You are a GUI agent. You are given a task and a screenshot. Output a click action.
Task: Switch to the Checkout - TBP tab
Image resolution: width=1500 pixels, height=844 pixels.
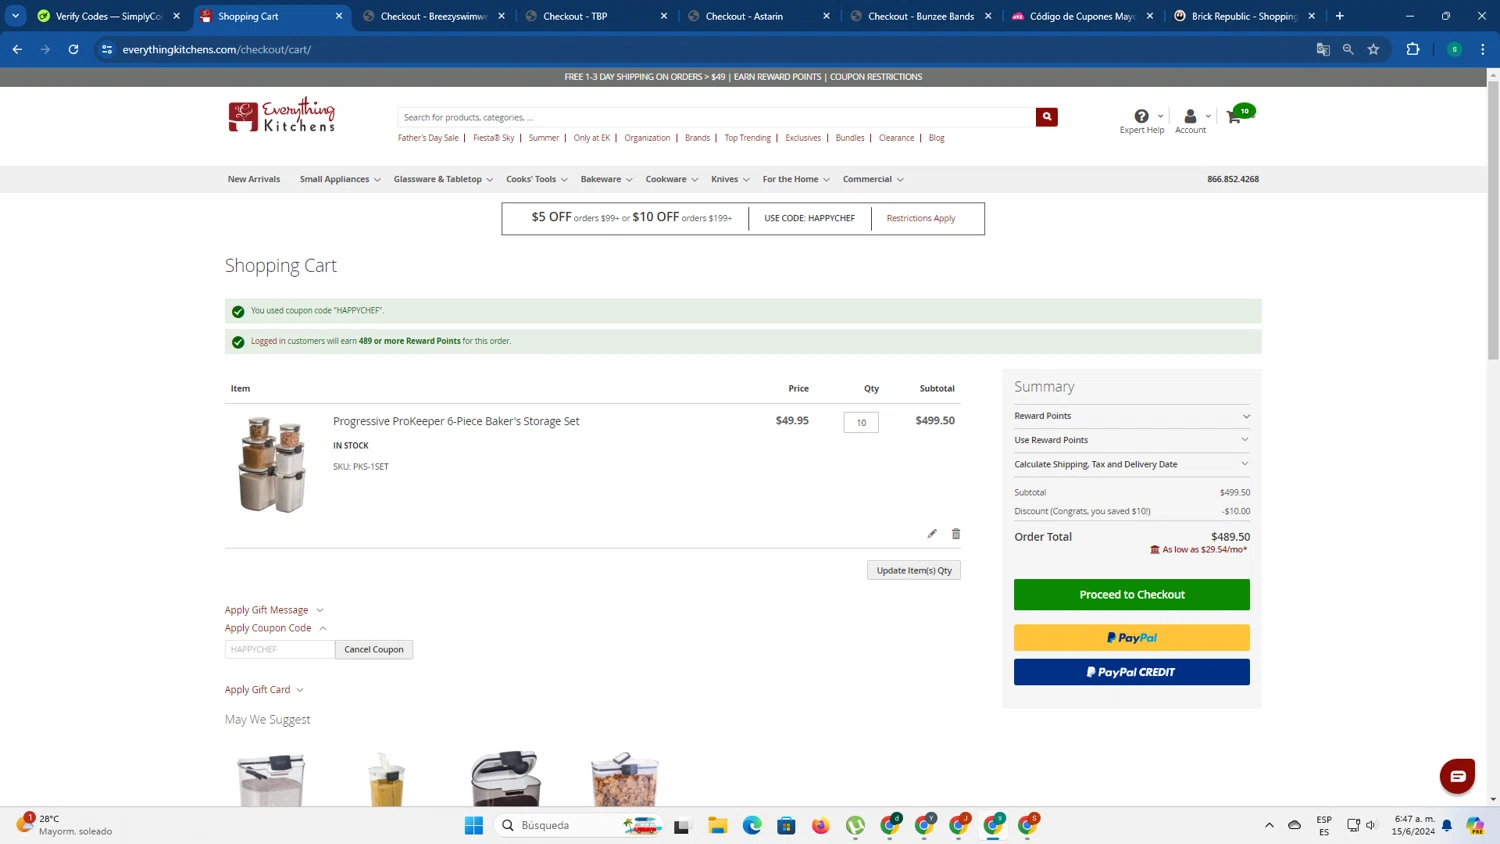click(596, 16)
